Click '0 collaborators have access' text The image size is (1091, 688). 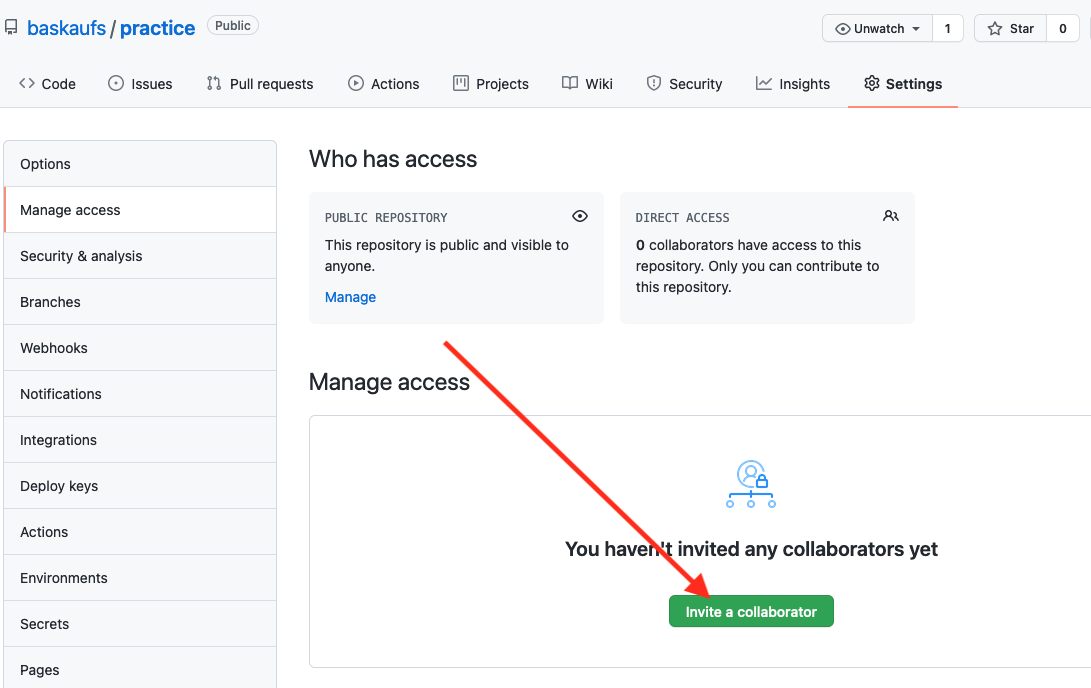point(758,266)
